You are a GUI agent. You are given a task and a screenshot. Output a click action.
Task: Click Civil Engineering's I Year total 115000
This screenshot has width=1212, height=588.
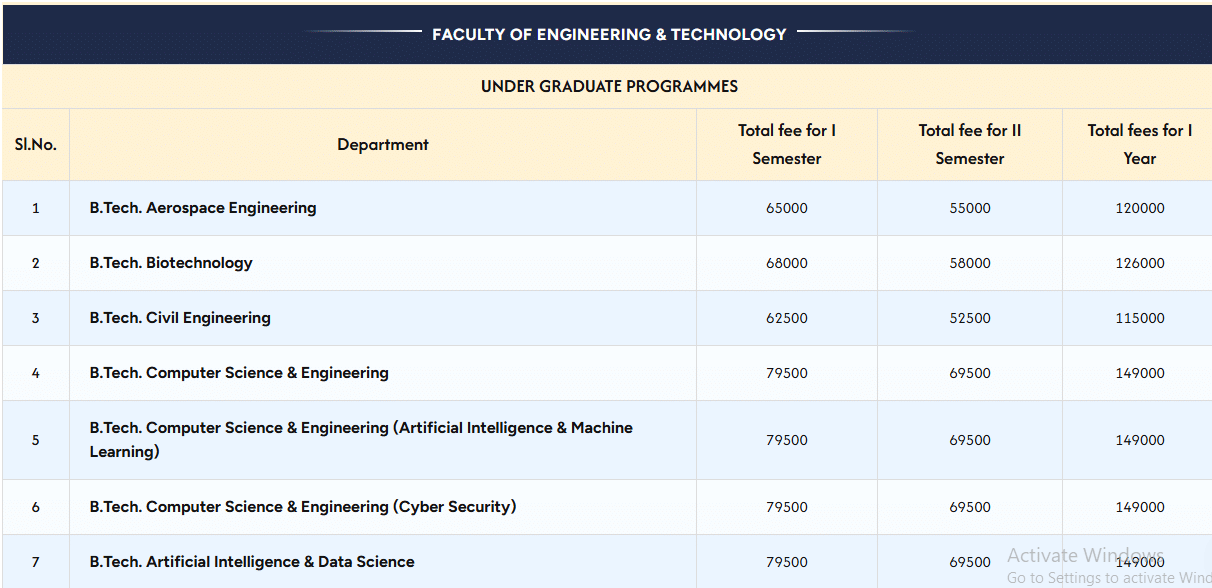1140,318
